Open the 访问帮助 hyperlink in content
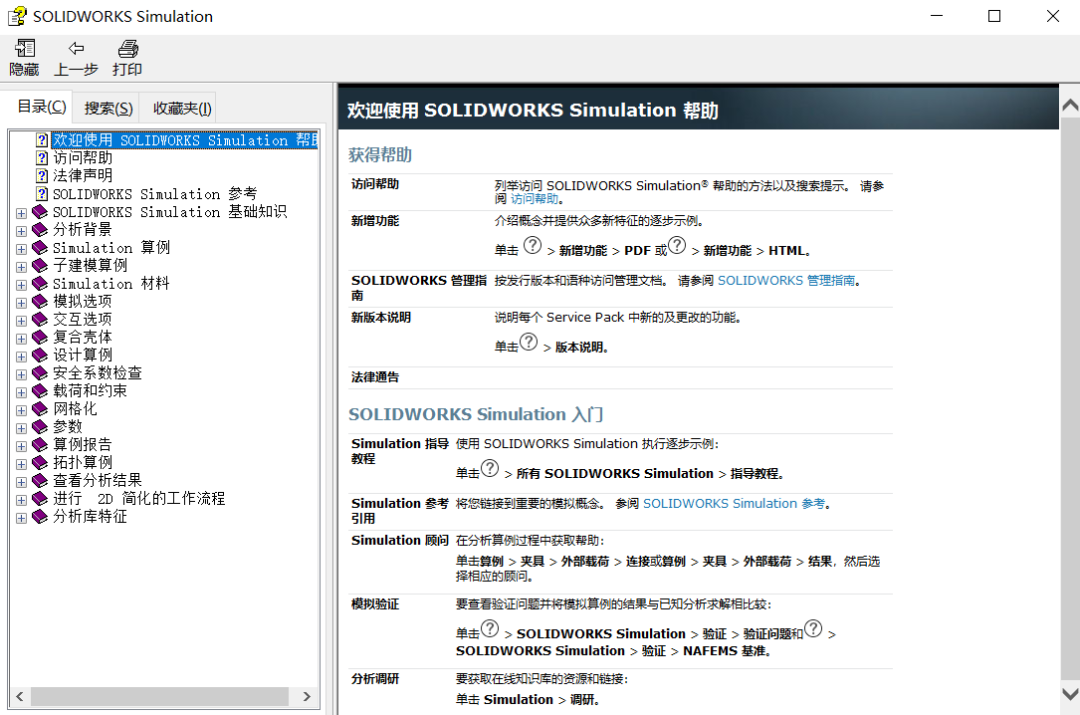Image resolution: width=1080 pixels, height=715 pixels. [x=535, y=200]
